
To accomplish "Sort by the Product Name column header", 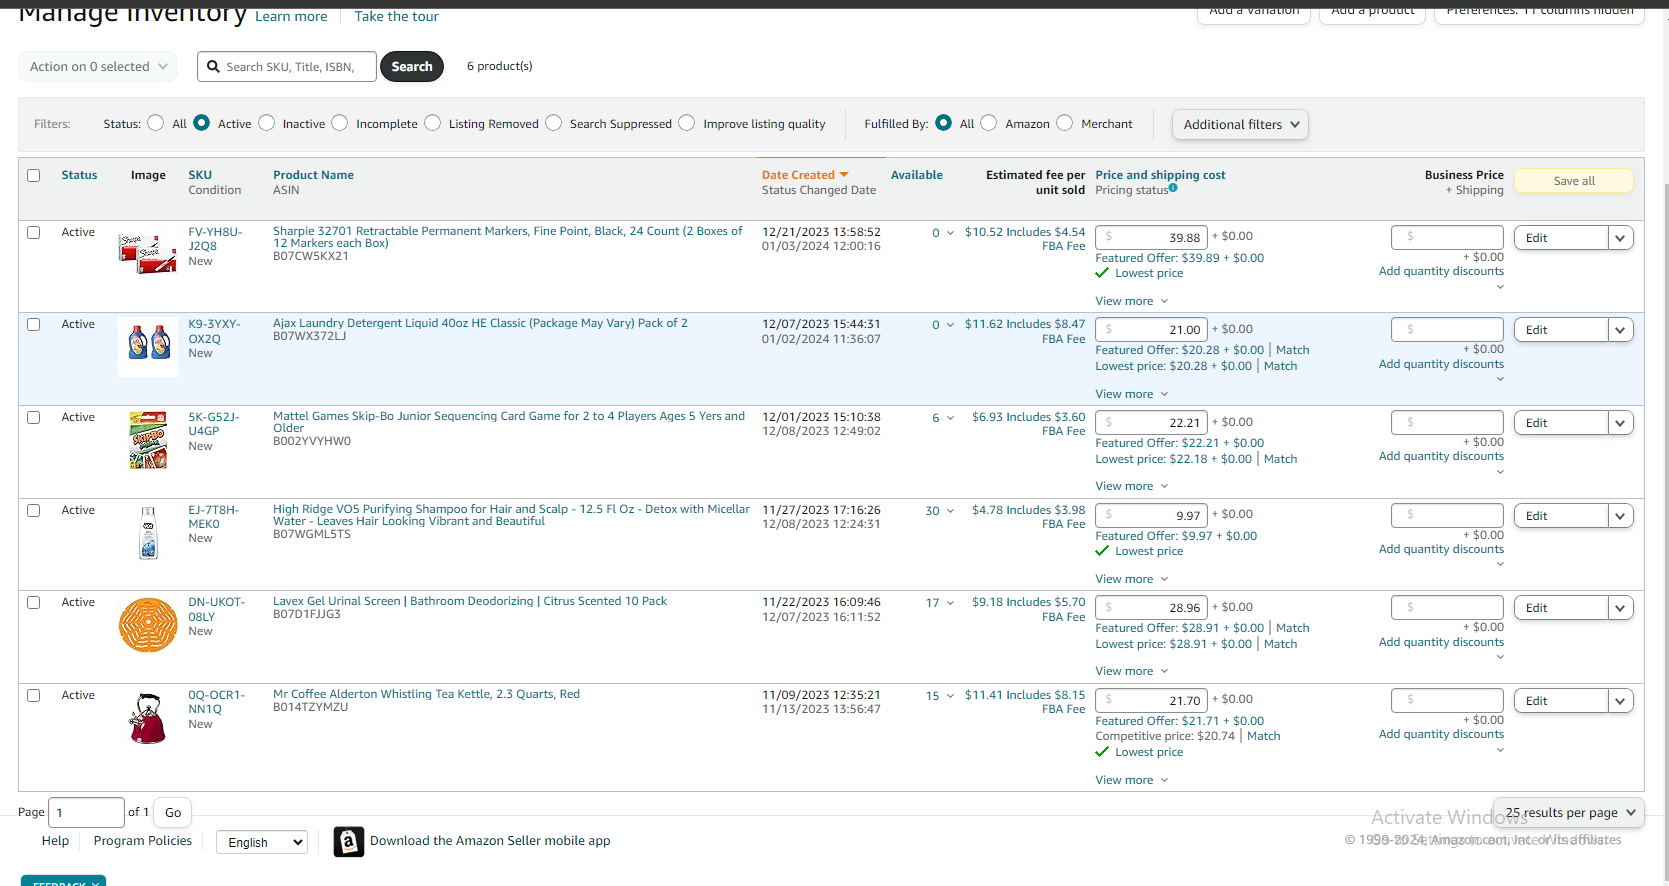I will [x=313, y=175].
